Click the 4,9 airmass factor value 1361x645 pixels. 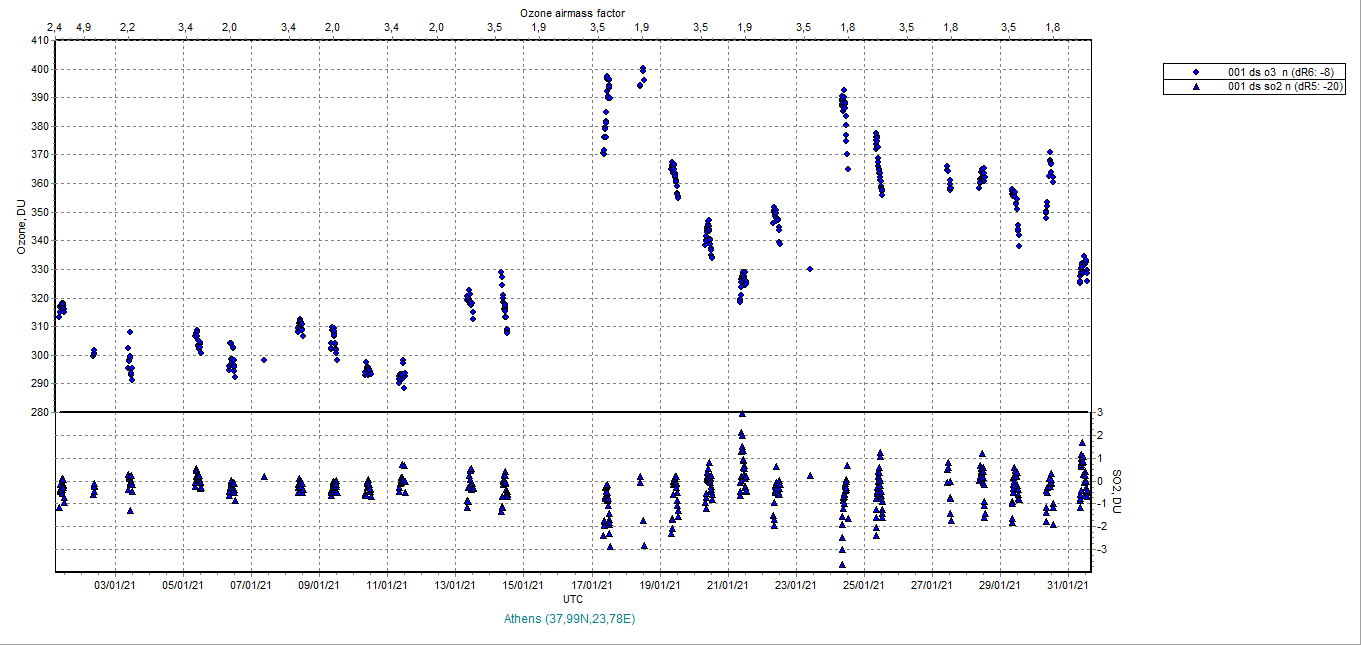click(x=84, y=26)
